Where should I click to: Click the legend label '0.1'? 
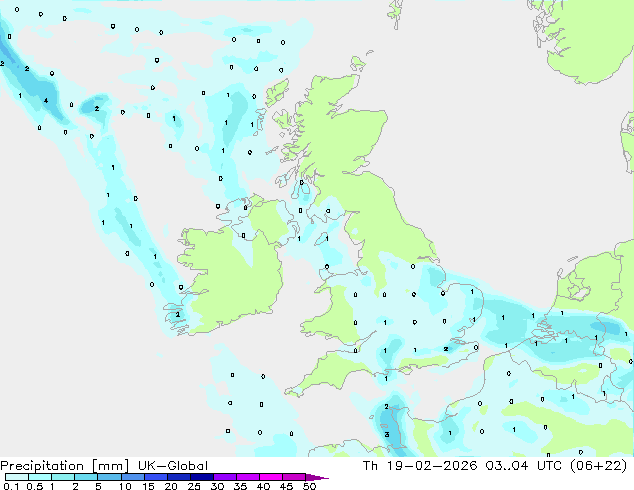[11, 486]
